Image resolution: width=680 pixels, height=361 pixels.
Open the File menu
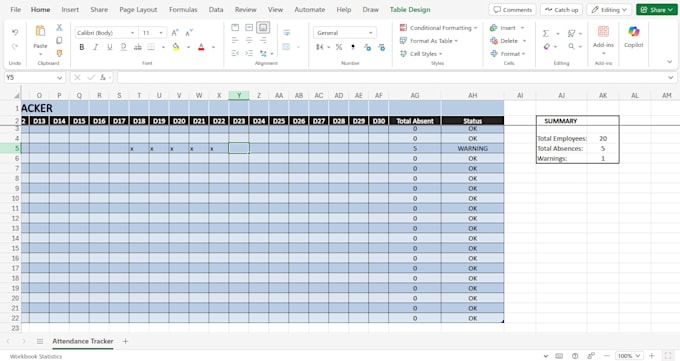pyautogui.click(x=15, y=10)
